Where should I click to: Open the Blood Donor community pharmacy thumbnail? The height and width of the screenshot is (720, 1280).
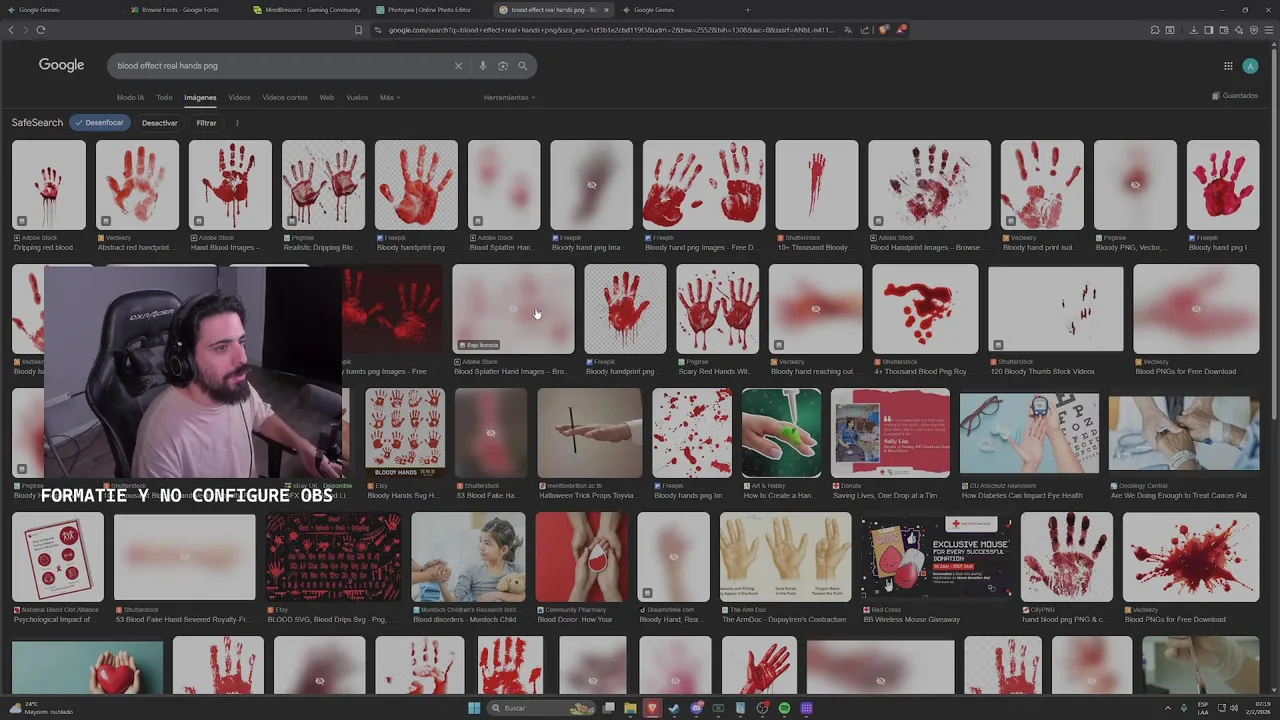coord(582,557)
